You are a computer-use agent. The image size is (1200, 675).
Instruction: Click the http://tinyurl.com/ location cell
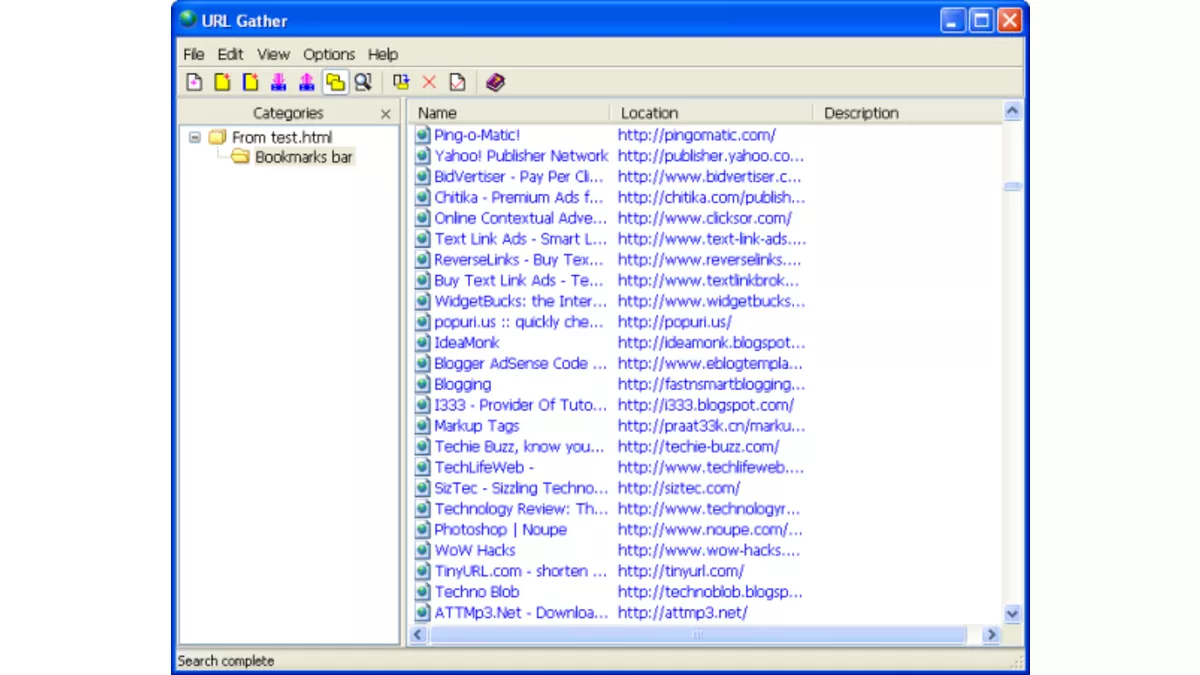[680, 571]
